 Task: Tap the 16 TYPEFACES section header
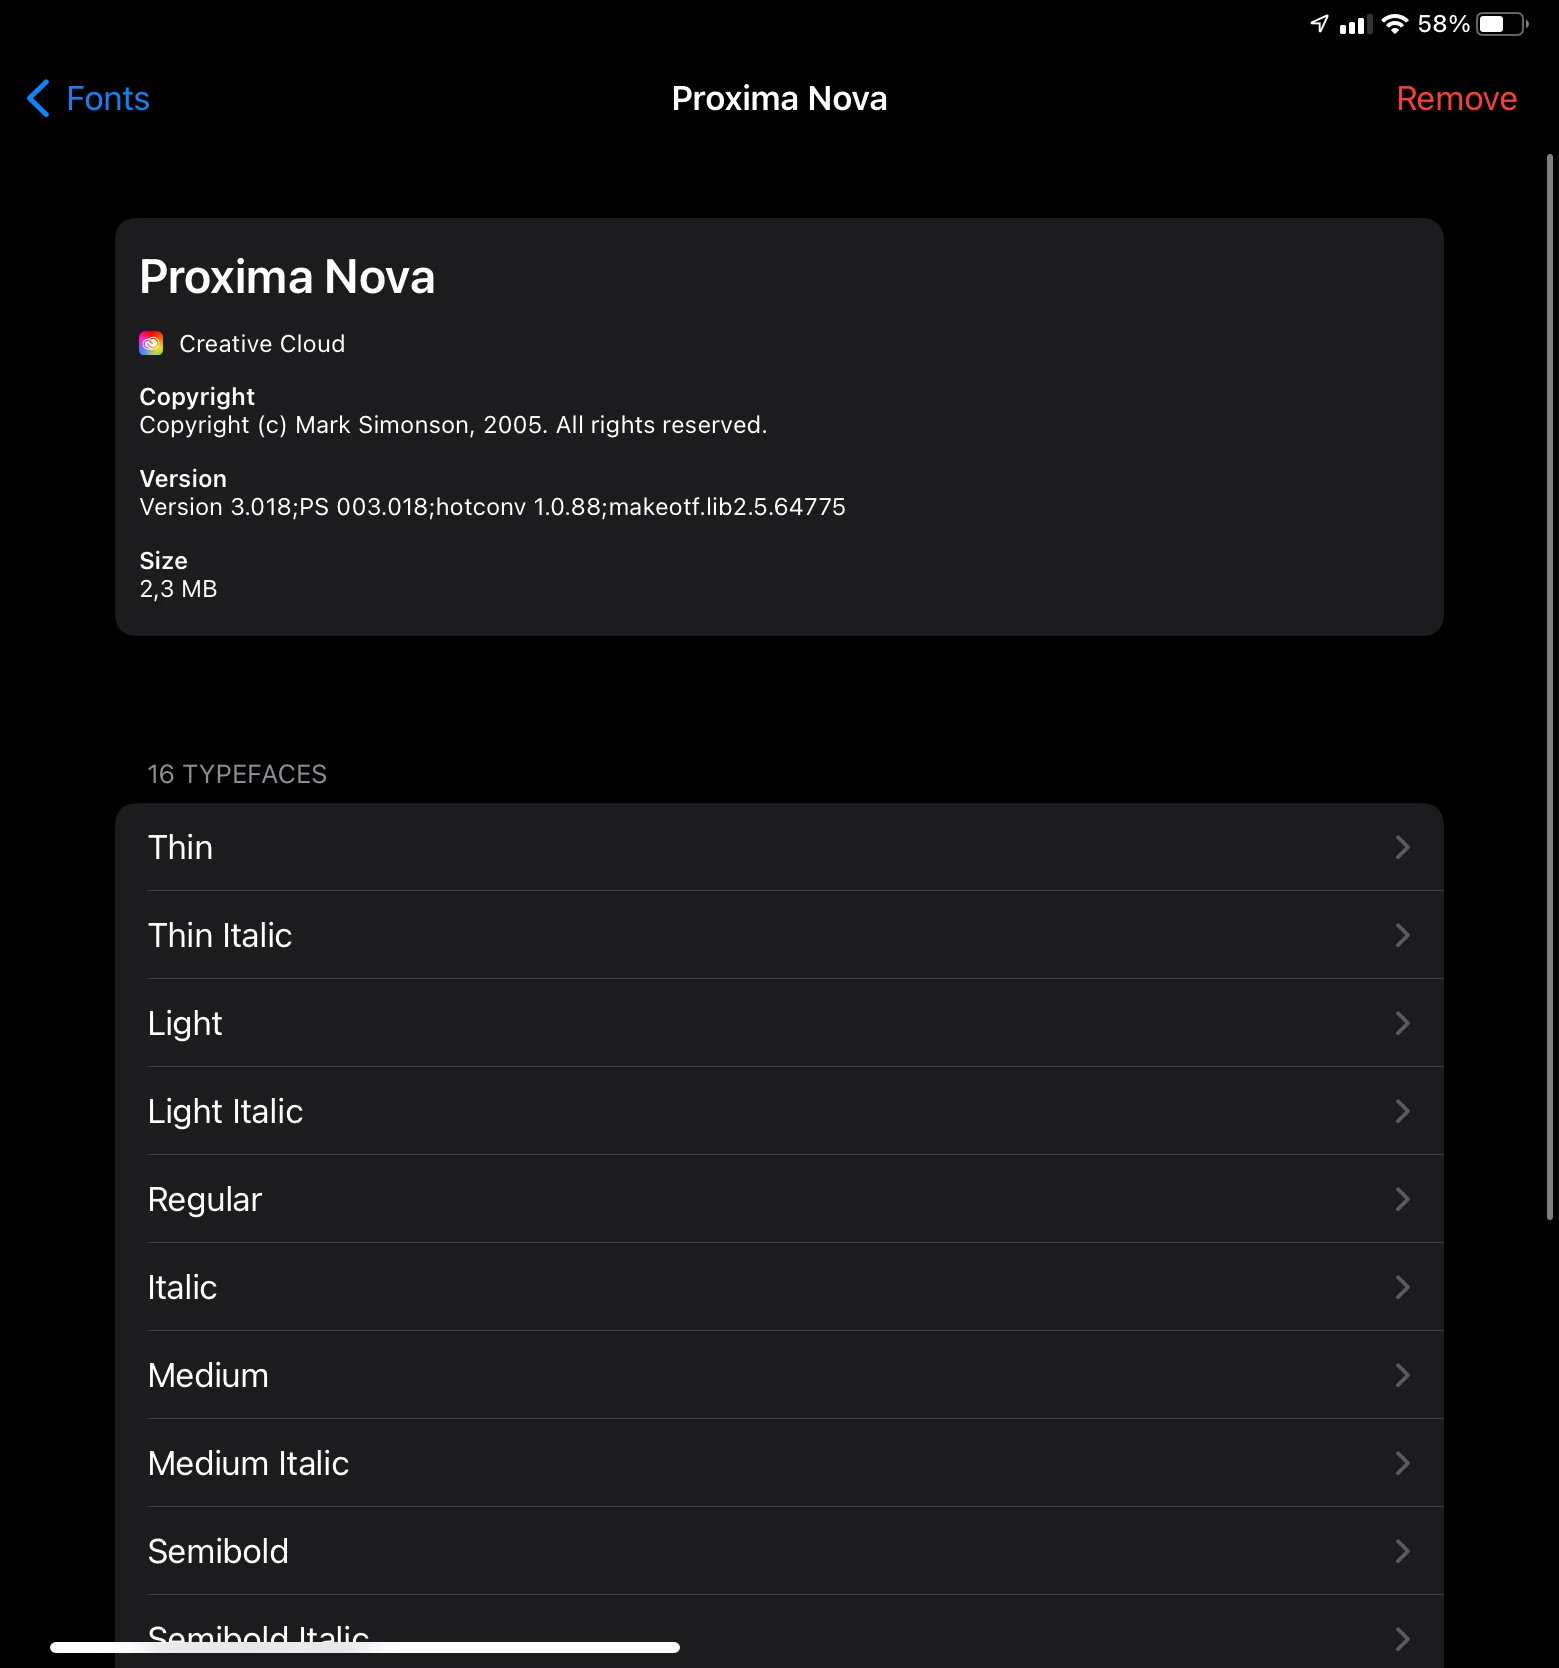[237, 774]
